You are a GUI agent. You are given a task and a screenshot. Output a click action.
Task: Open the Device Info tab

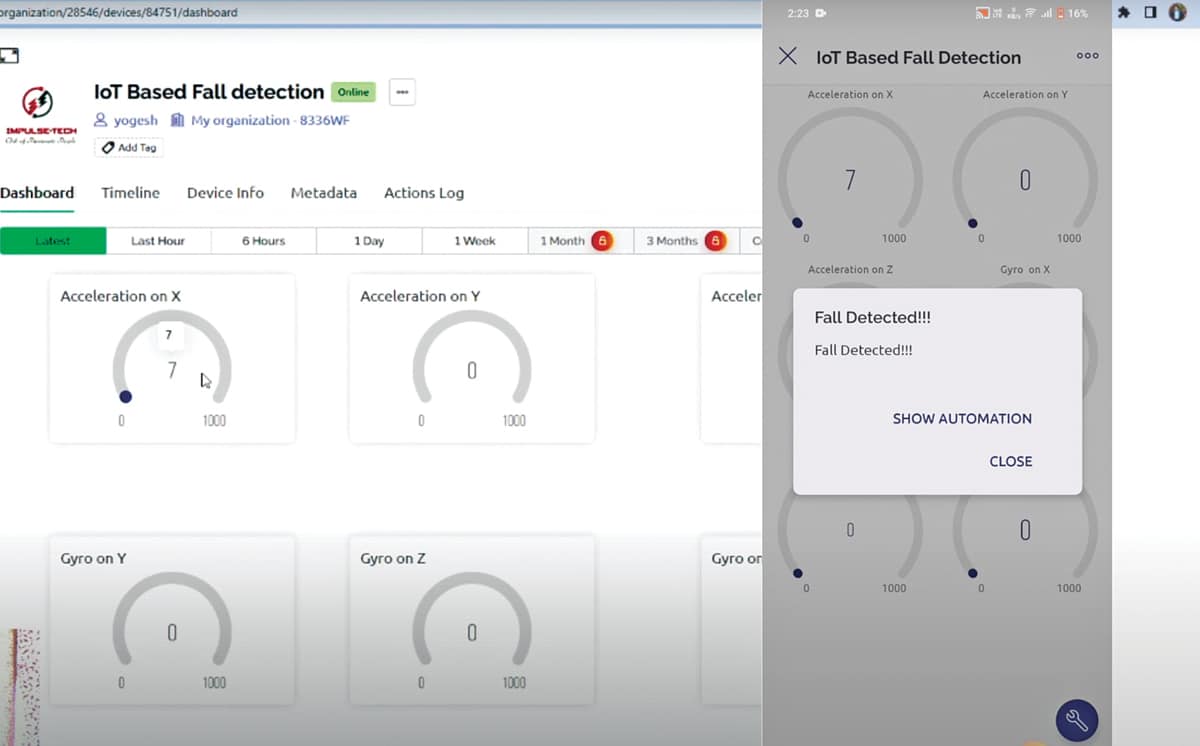pos(225,193)
